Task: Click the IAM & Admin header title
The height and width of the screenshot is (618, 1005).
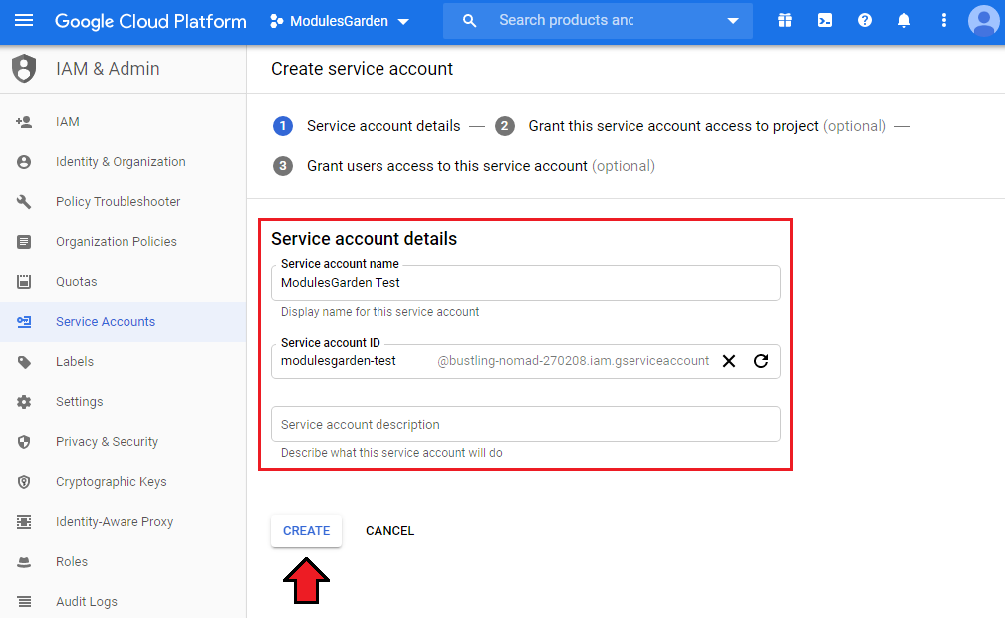Action: point(108,69)
